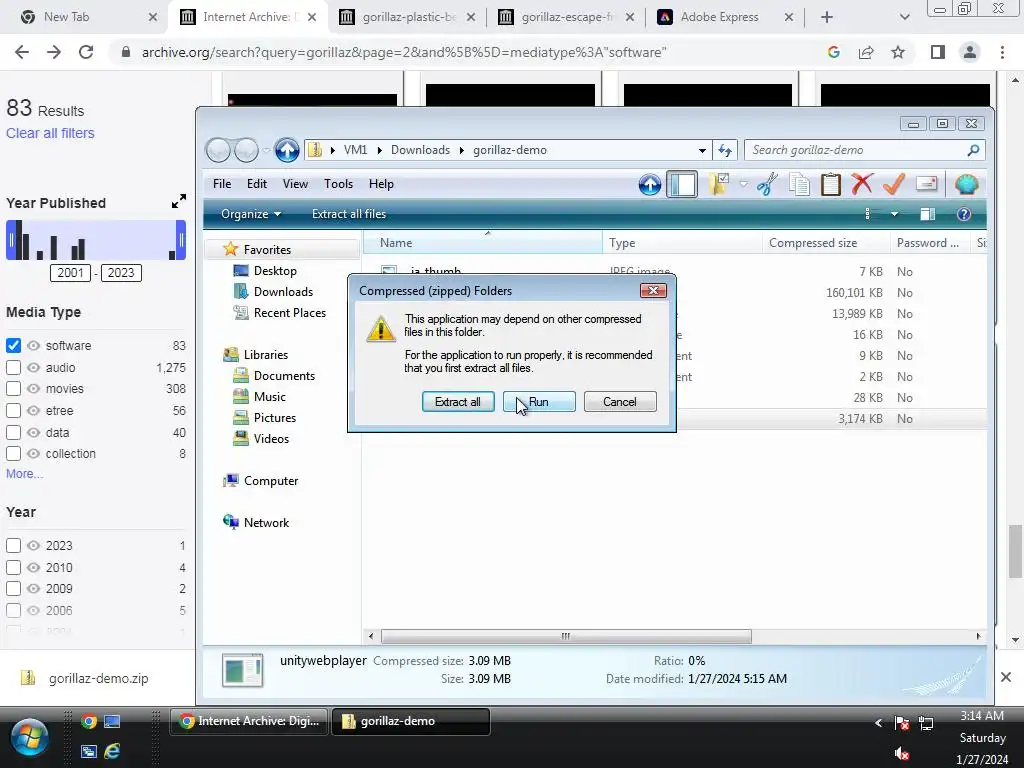
Task: Open the folder options toolbar icon
Action: click(718, 184)
